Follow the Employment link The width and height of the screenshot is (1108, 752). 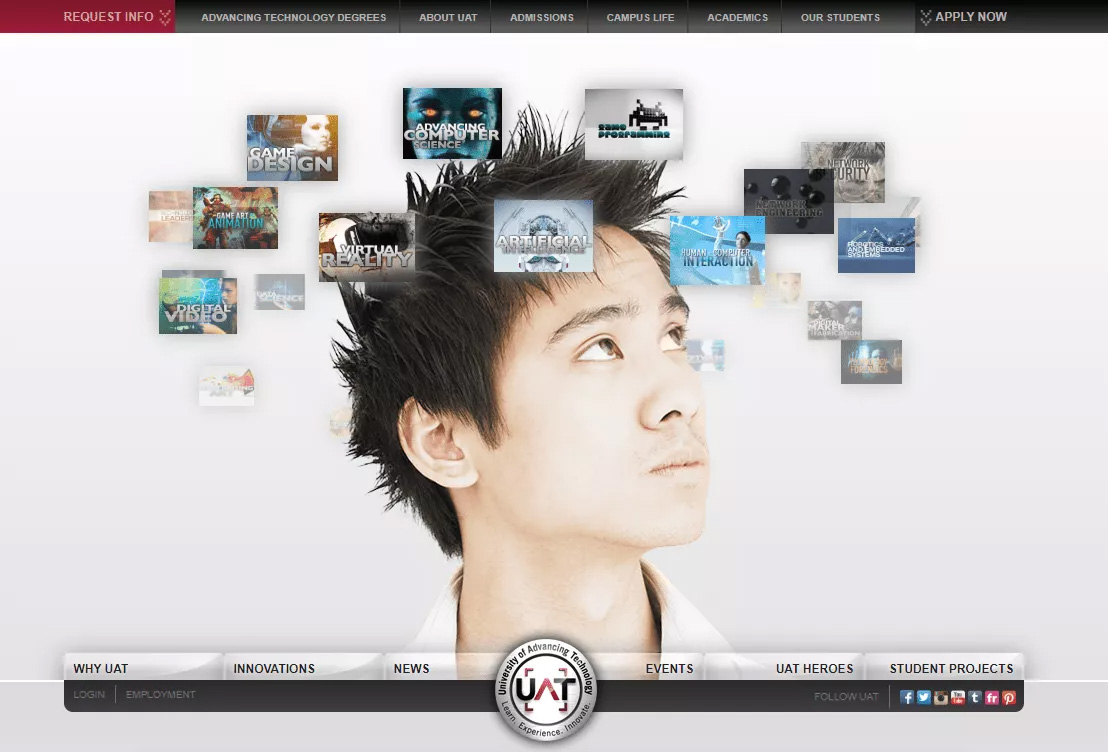pos(160,695)
